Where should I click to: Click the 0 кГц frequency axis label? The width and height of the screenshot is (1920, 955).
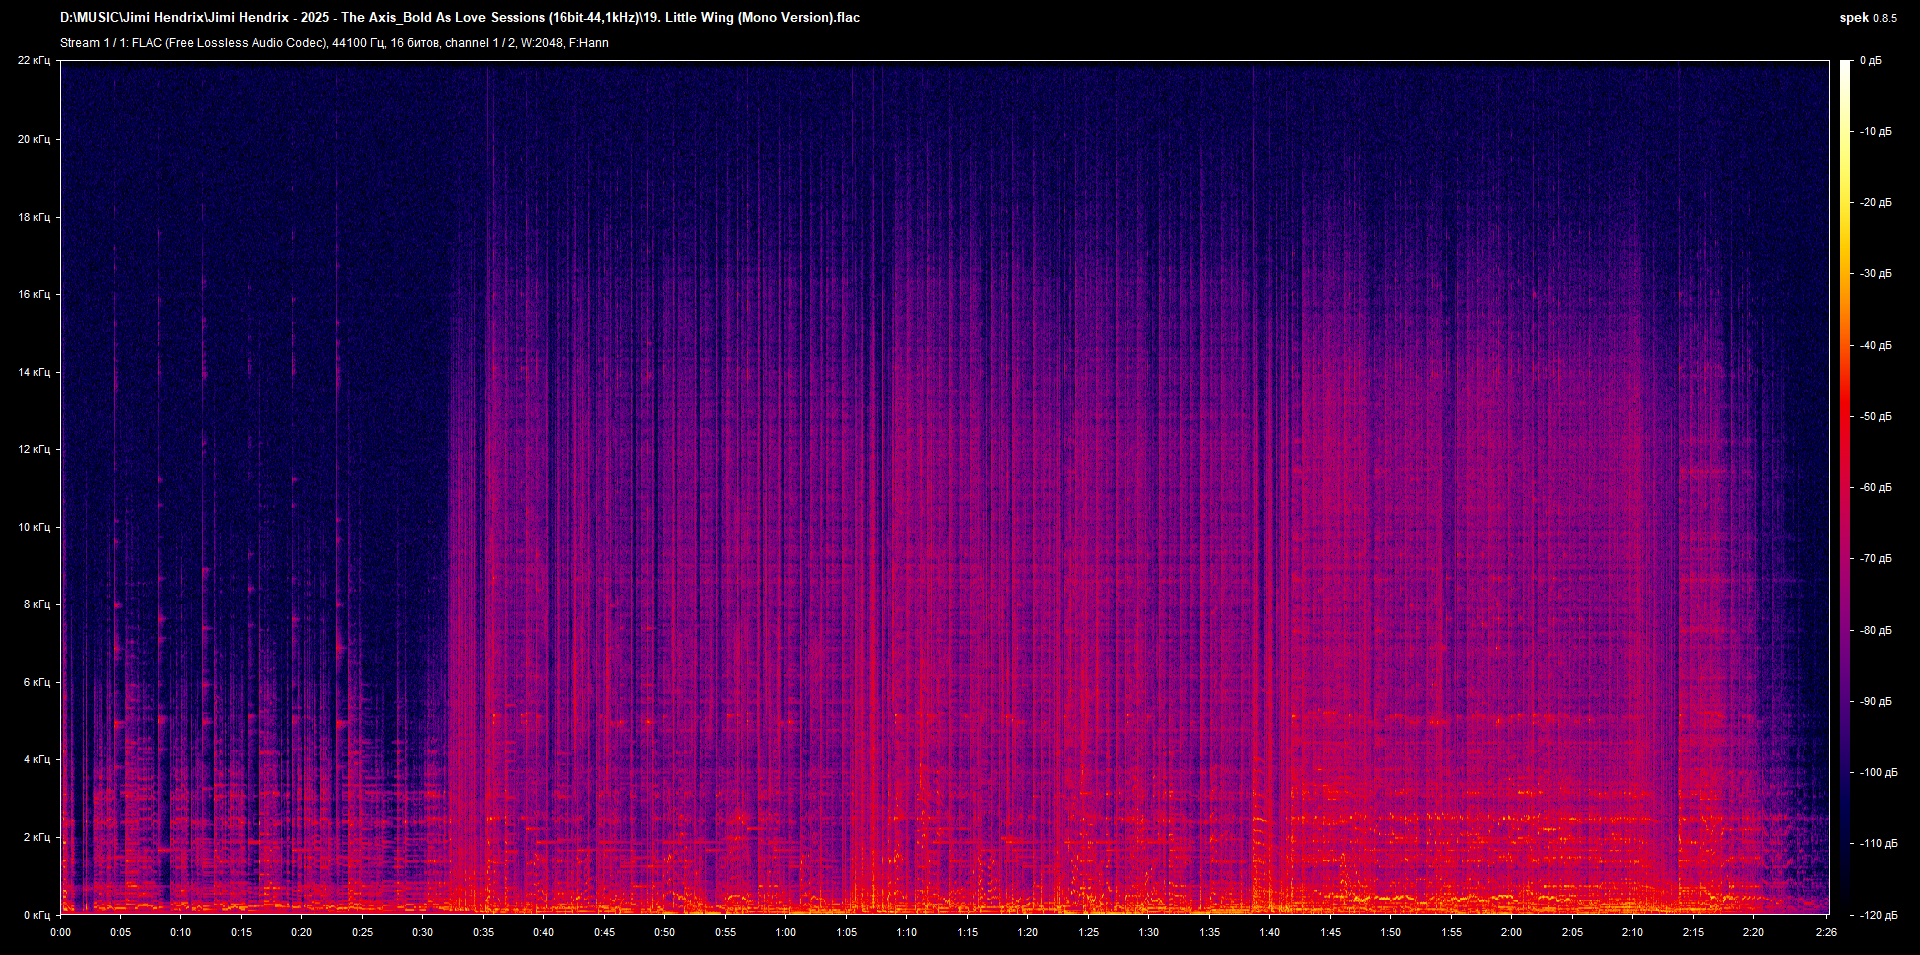[x=37, y=913]
